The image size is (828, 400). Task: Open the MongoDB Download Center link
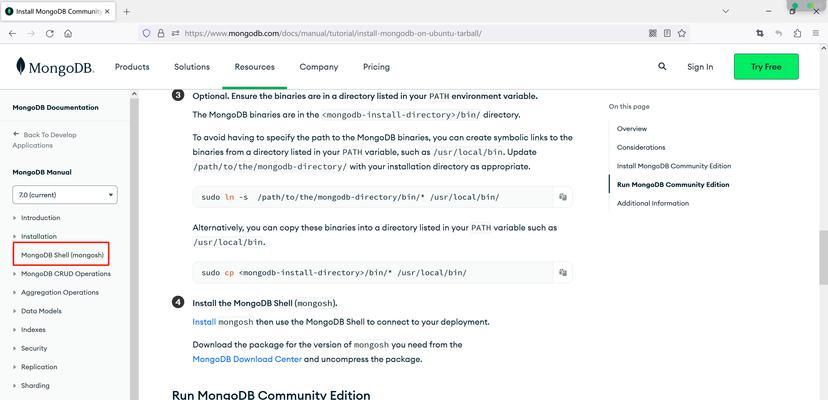pos(247,359)
